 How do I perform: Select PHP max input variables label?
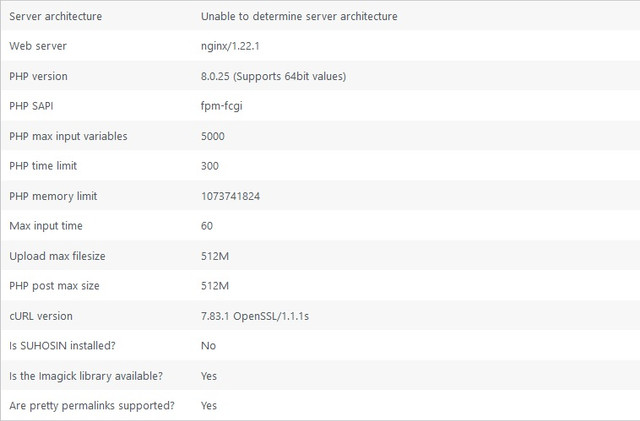pos(68,136)
